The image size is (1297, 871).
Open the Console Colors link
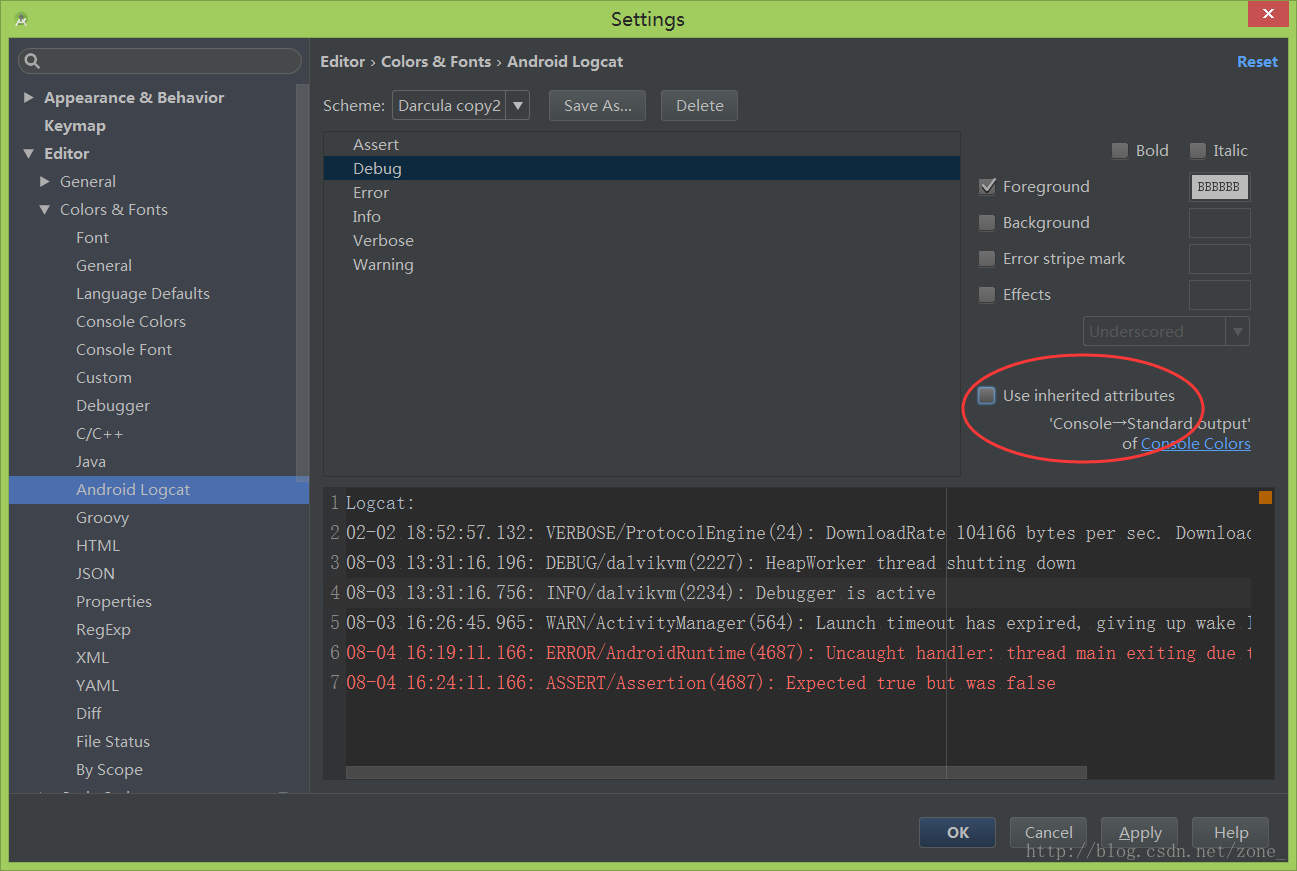(1196, 444)
